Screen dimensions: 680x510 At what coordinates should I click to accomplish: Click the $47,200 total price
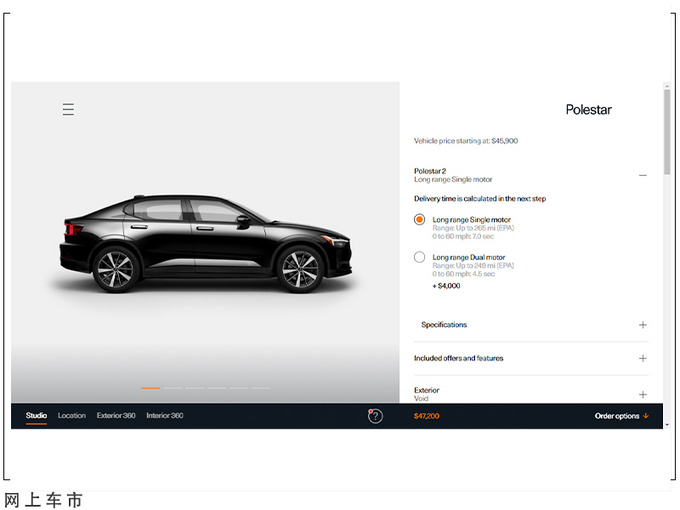point(428,416)
